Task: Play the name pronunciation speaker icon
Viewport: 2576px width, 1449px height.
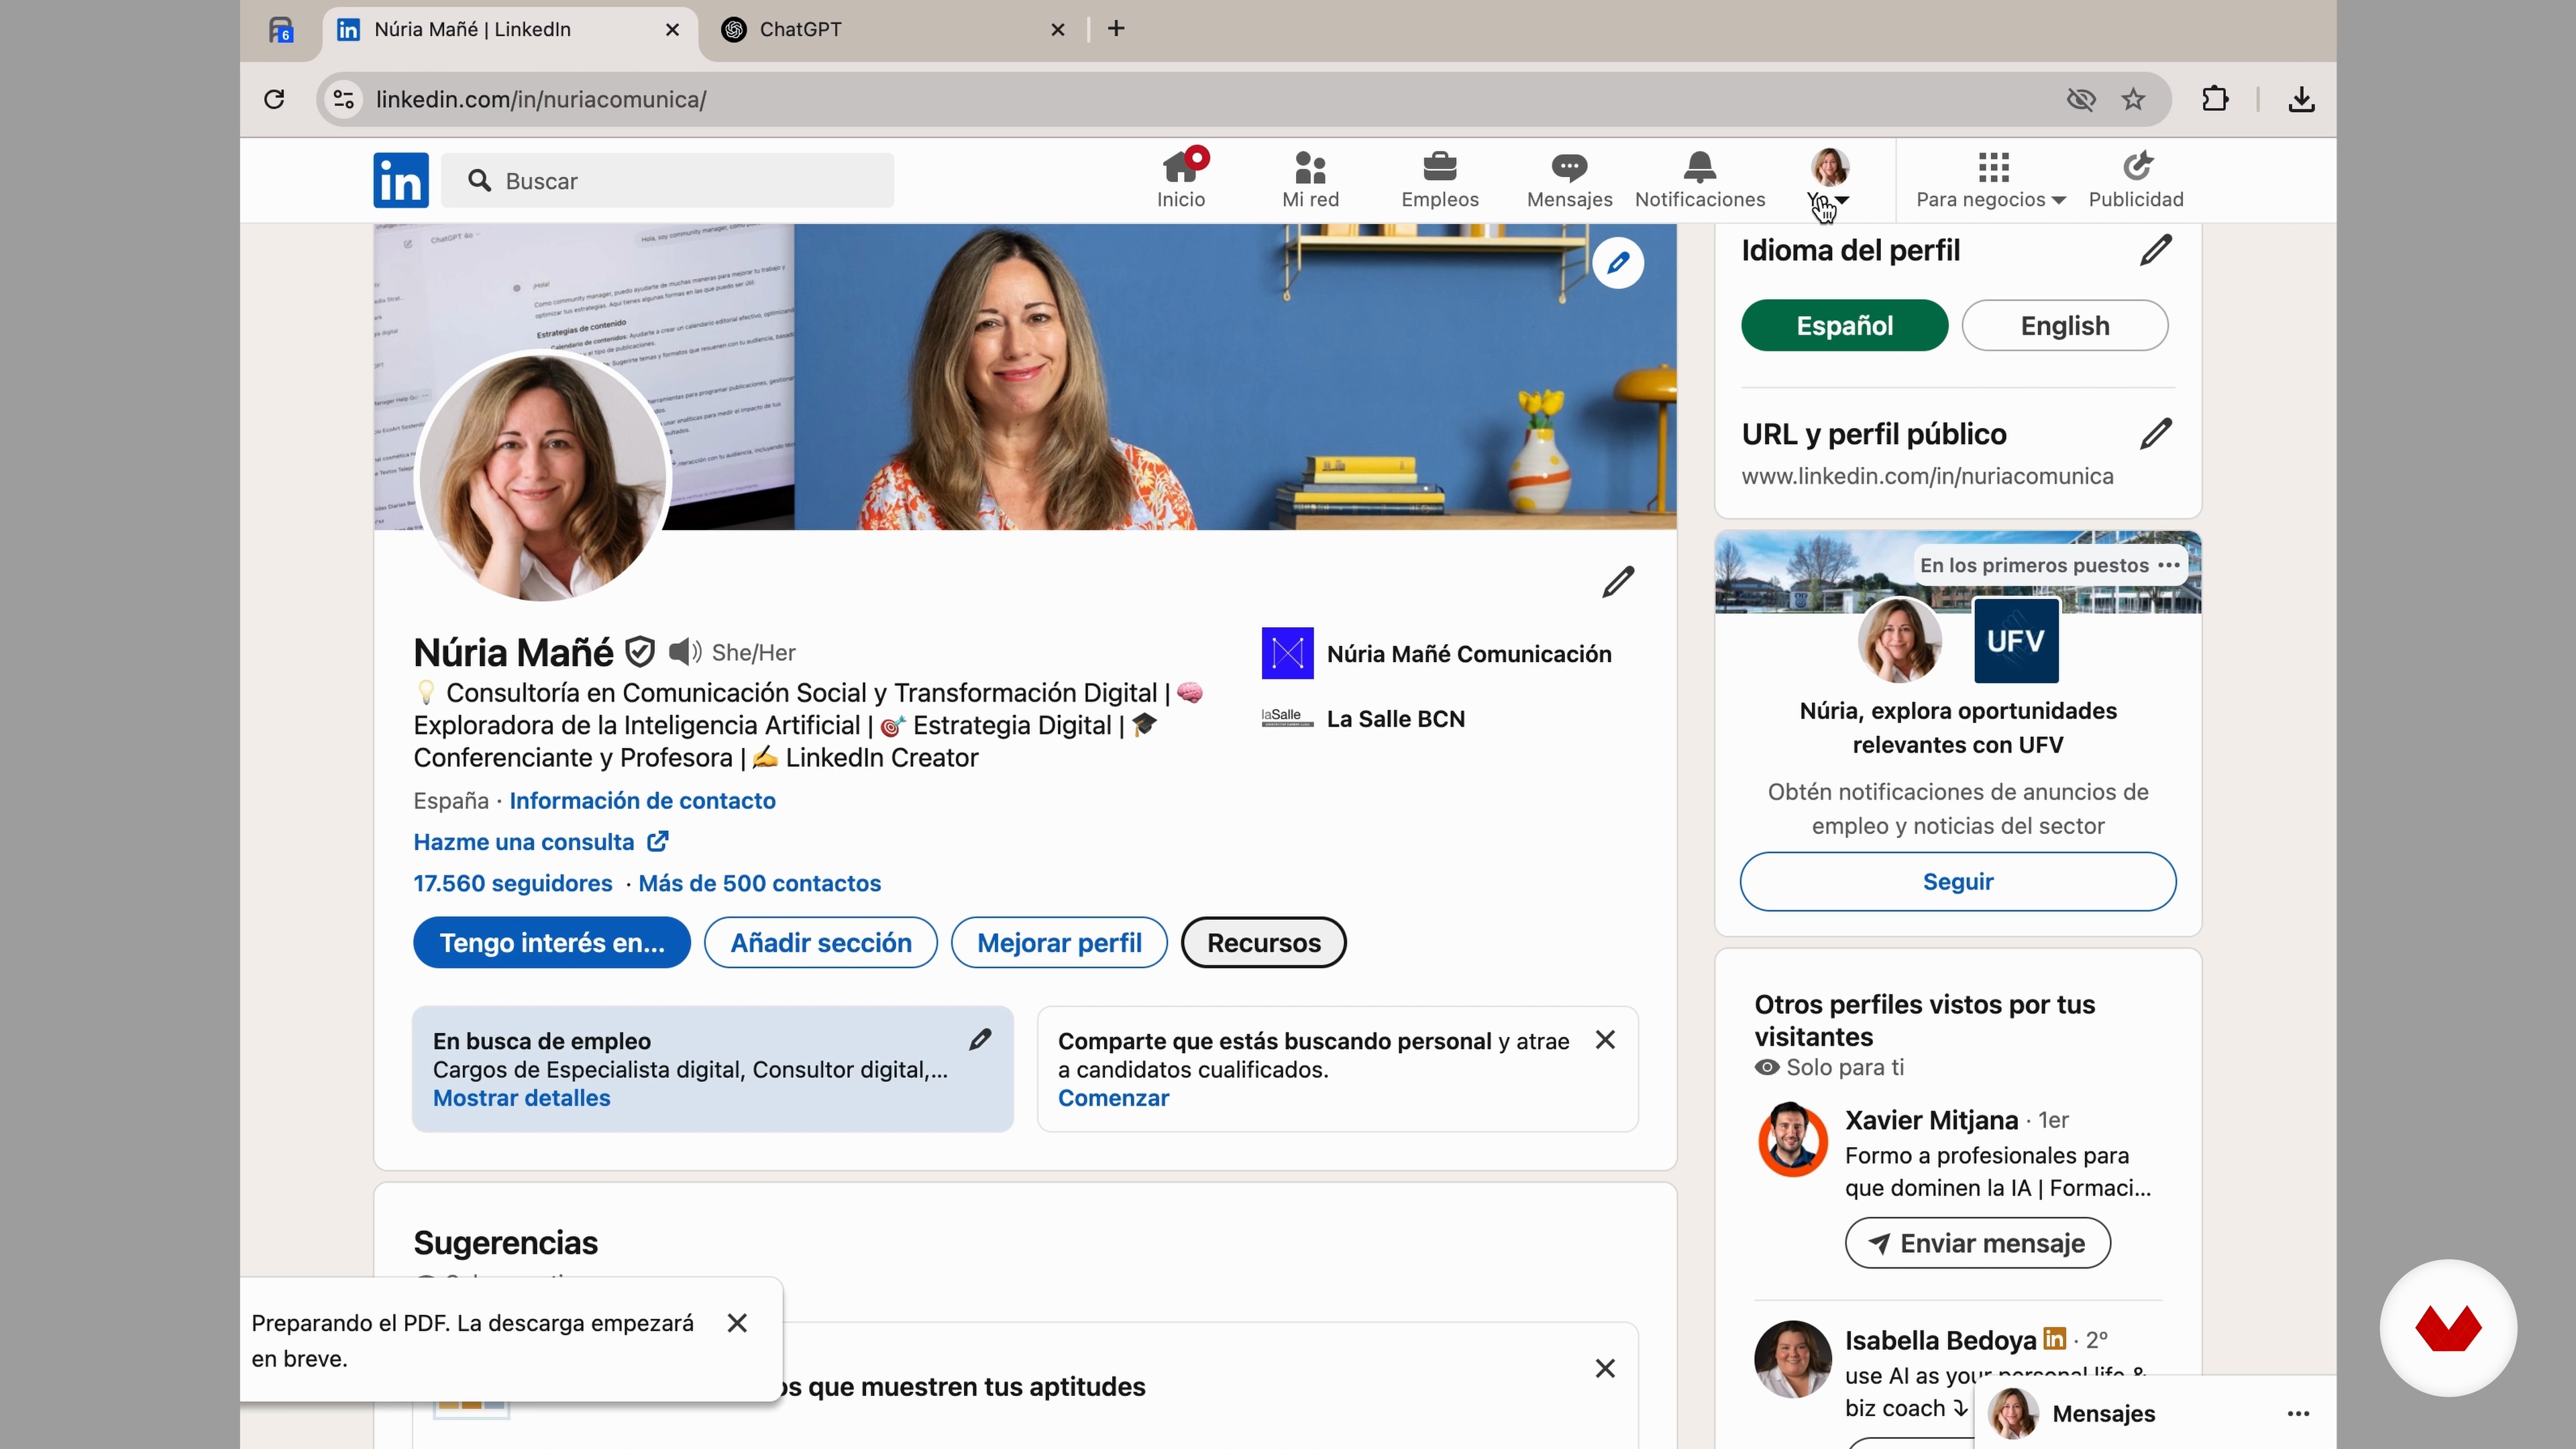Action: tap(685, 652)
